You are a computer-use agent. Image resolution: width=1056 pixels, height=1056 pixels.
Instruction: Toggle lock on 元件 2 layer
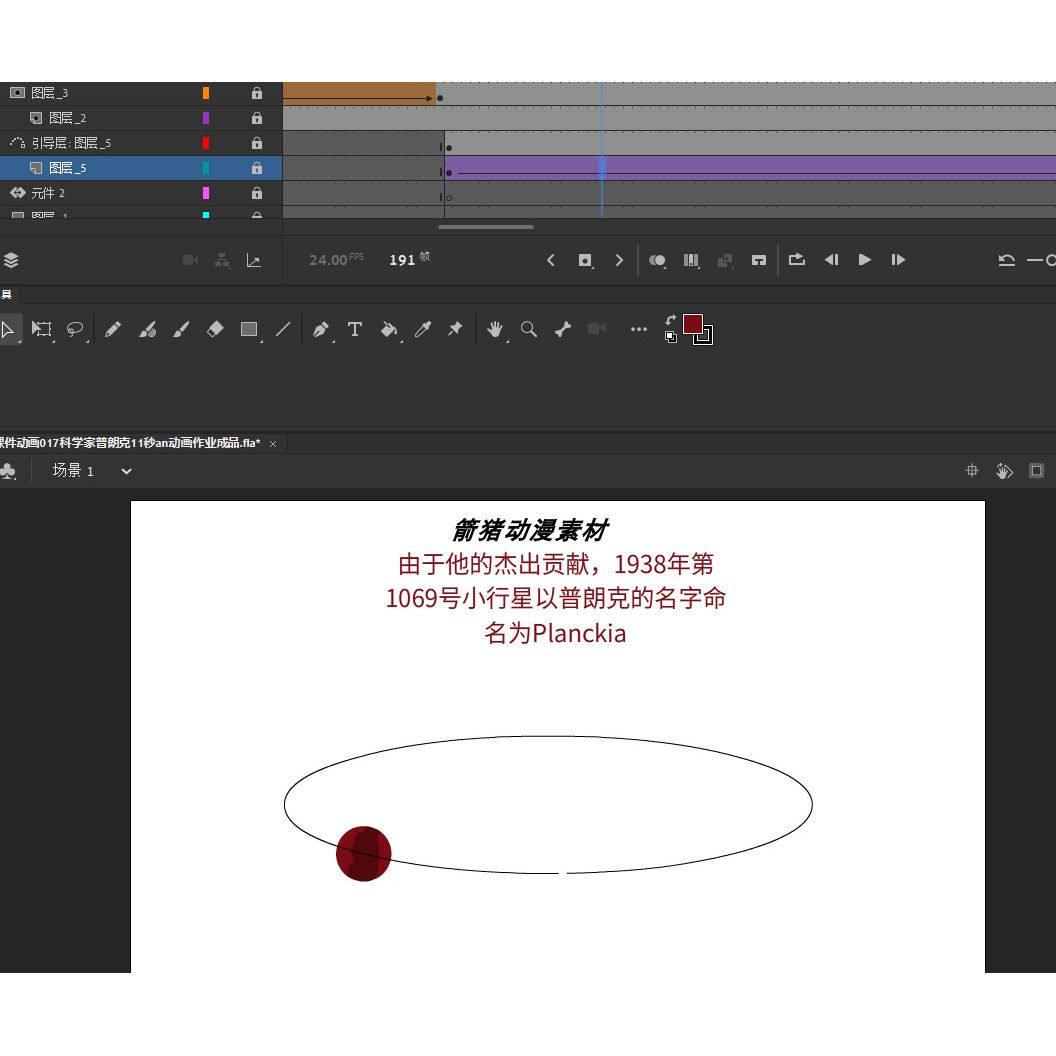click(x=257, y=193)
